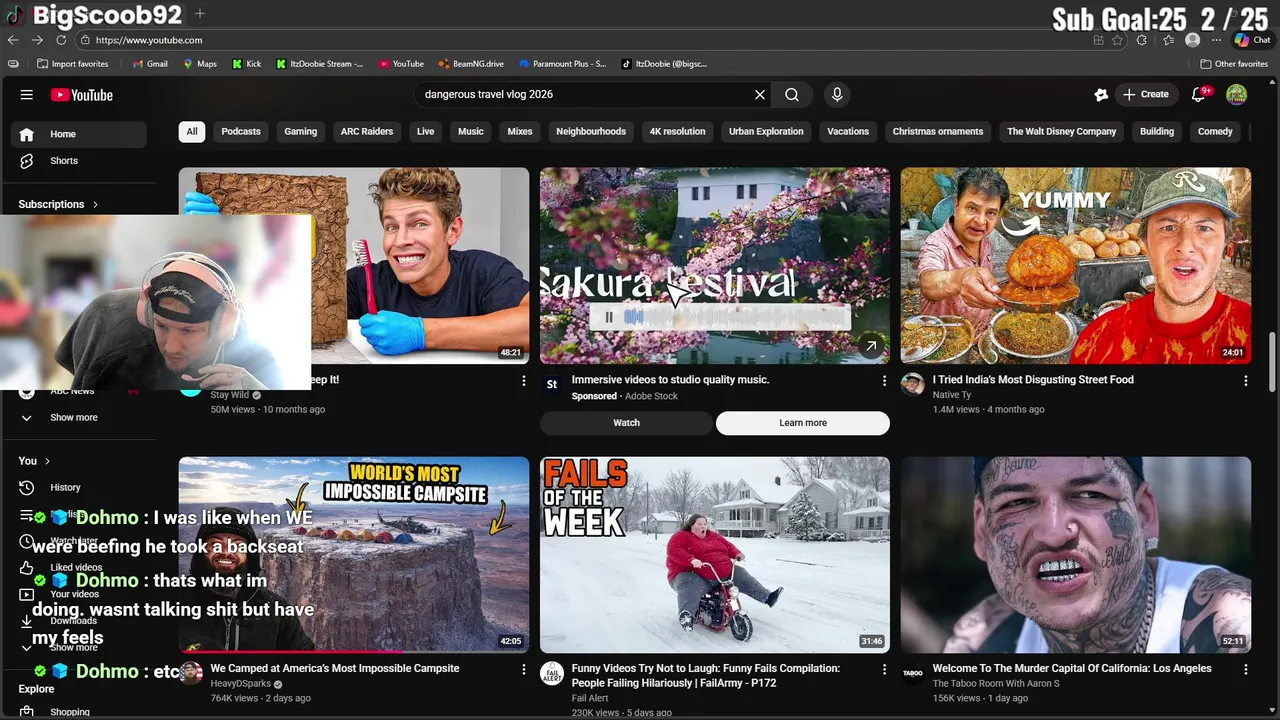Open 'Welcome To The Murder Capital' video title
The image size is (1280, 720).
(1072, 668)
